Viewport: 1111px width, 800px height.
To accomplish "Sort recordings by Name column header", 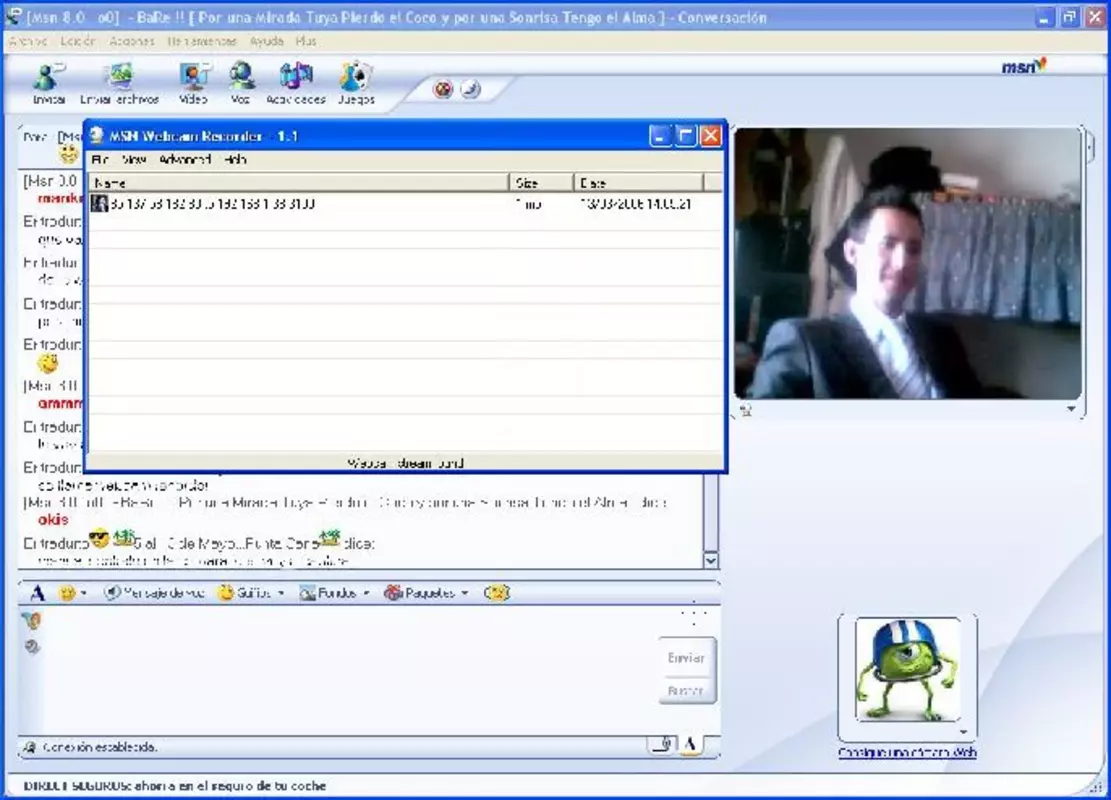I will 298,183.
